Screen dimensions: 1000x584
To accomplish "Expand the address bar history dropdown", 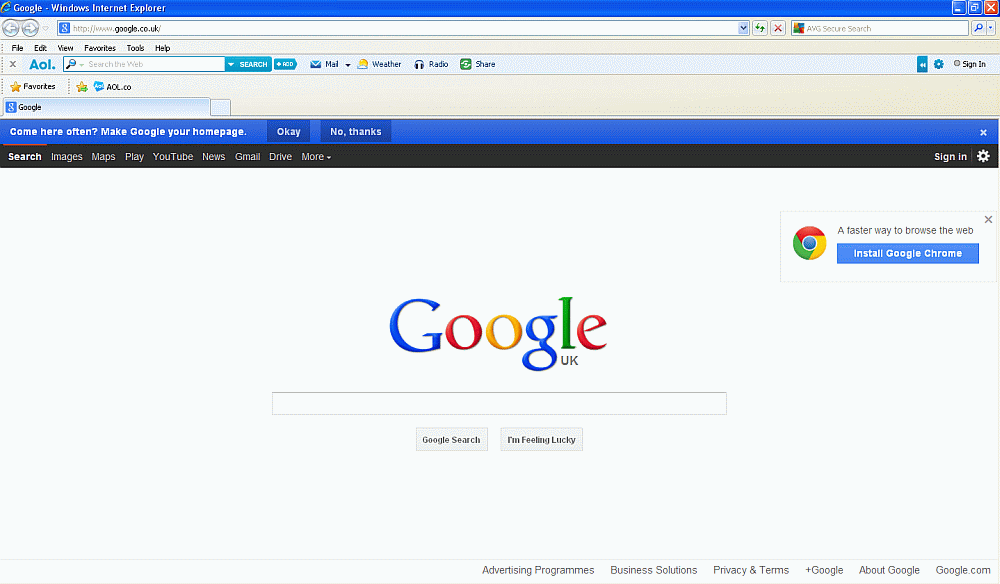I will pyautogui.click(x=743, y=28).
